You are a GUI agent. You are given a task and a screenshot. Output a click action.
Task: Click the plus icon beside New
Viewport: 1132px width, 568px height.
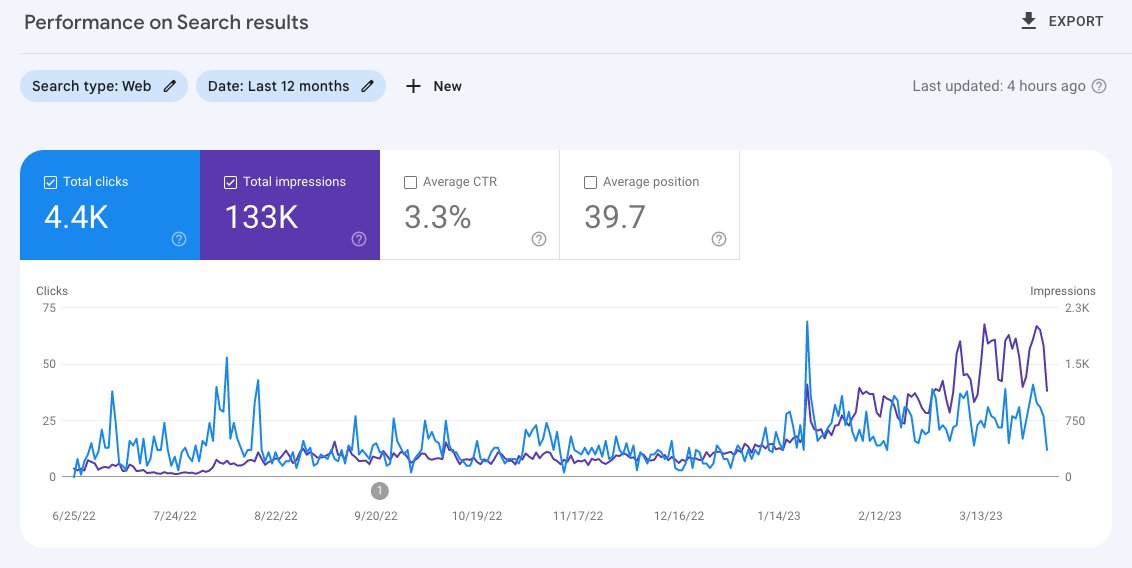(x=413, y=86)
